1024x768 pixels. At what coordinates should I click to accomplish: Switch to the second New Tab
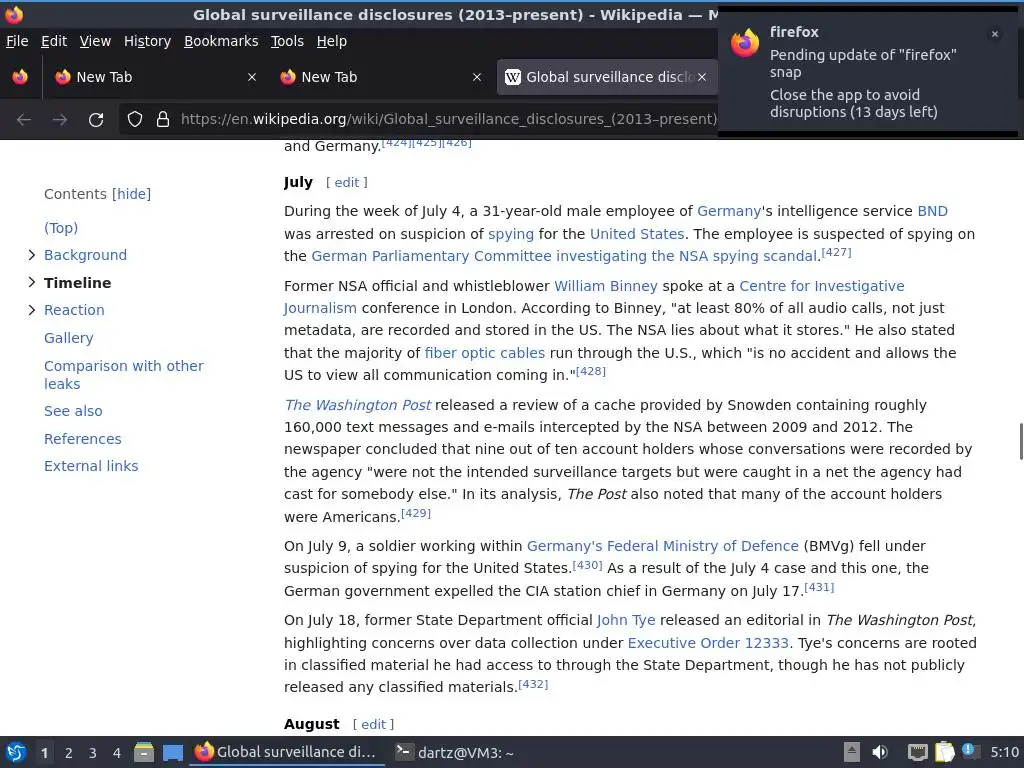tap(381, 77)
